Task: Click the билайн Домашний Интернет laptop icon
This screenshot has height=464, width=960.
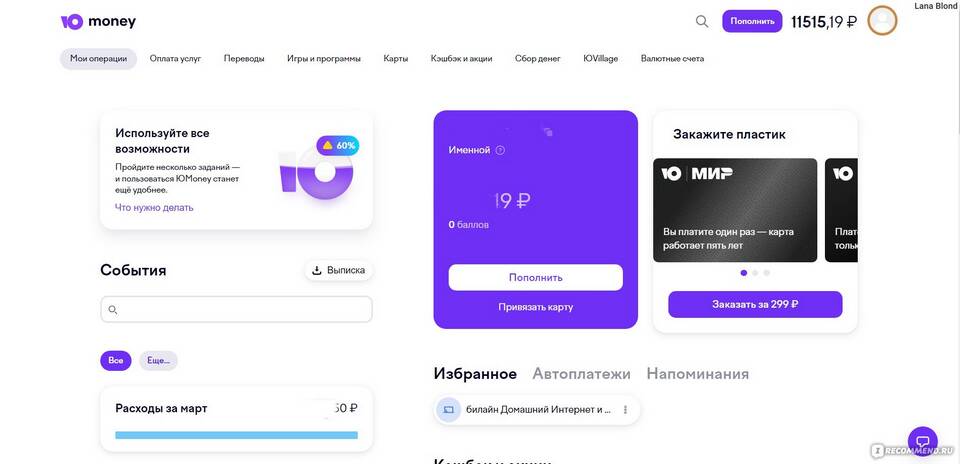Action: coord(448,410)
